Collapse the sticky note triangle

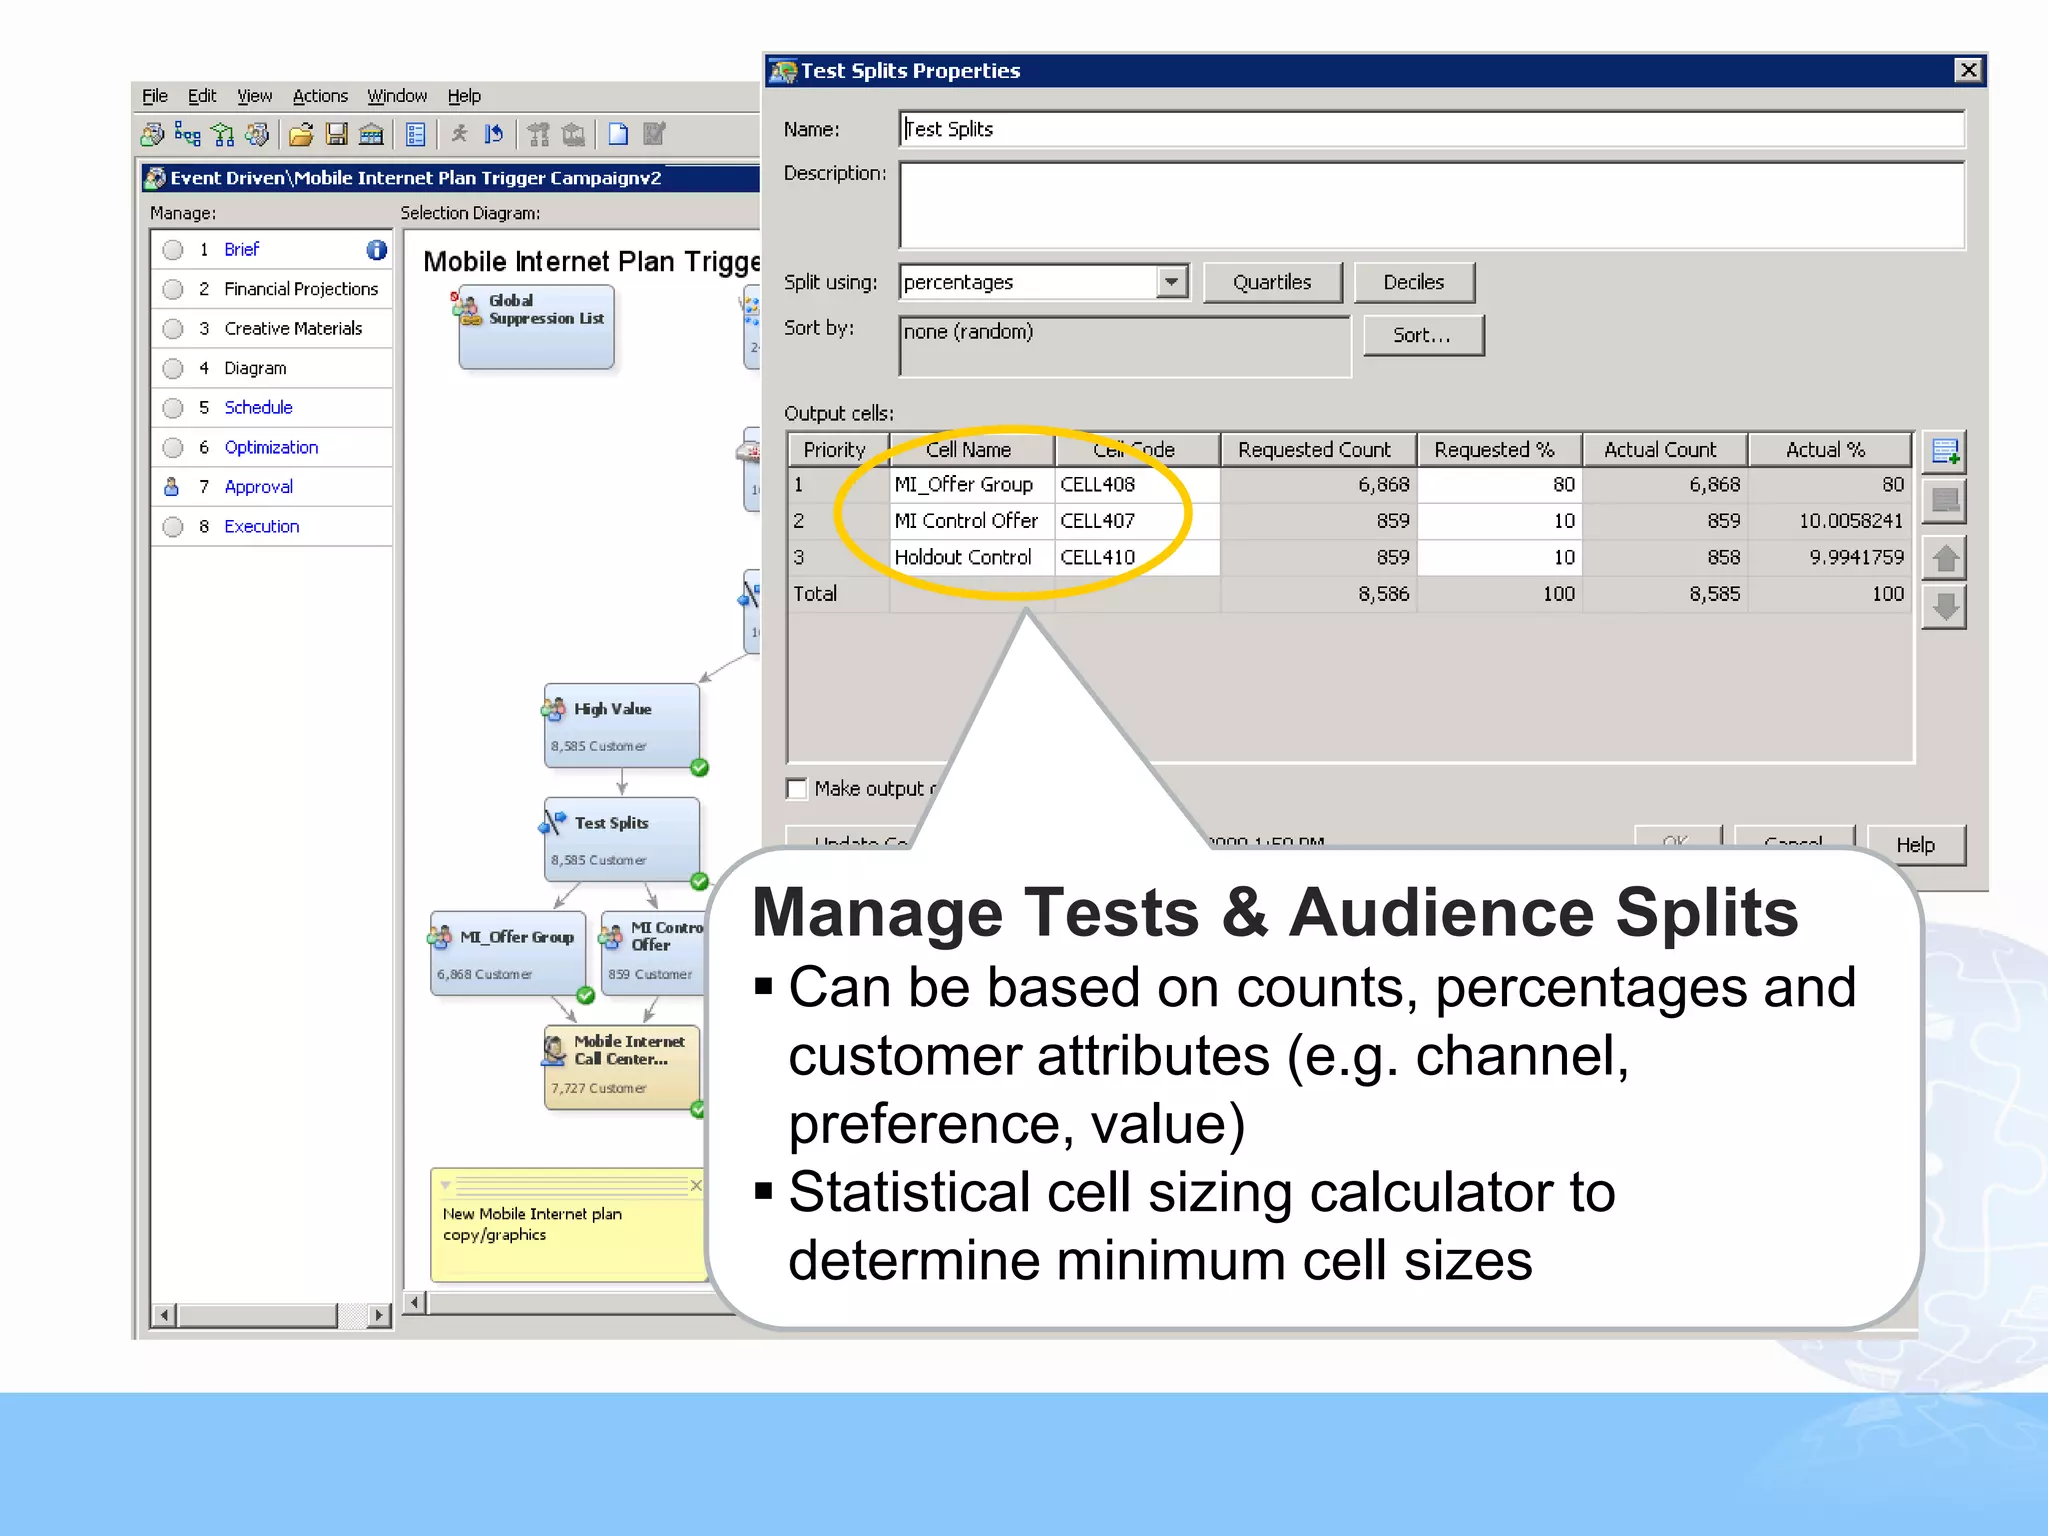[446, 1185]
